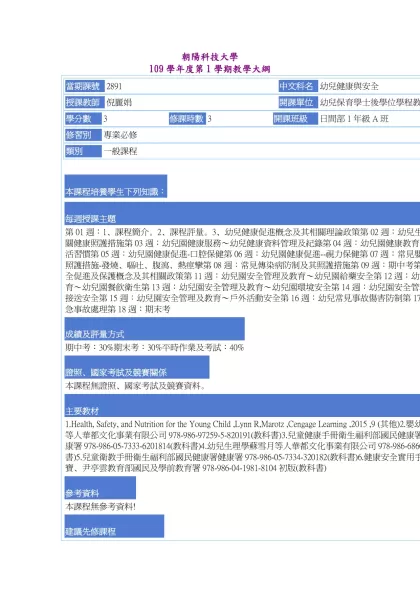The image size is (420, 593).
Task: Select course number value 2891
Action: pyautogui.click(x=114, y=86)
